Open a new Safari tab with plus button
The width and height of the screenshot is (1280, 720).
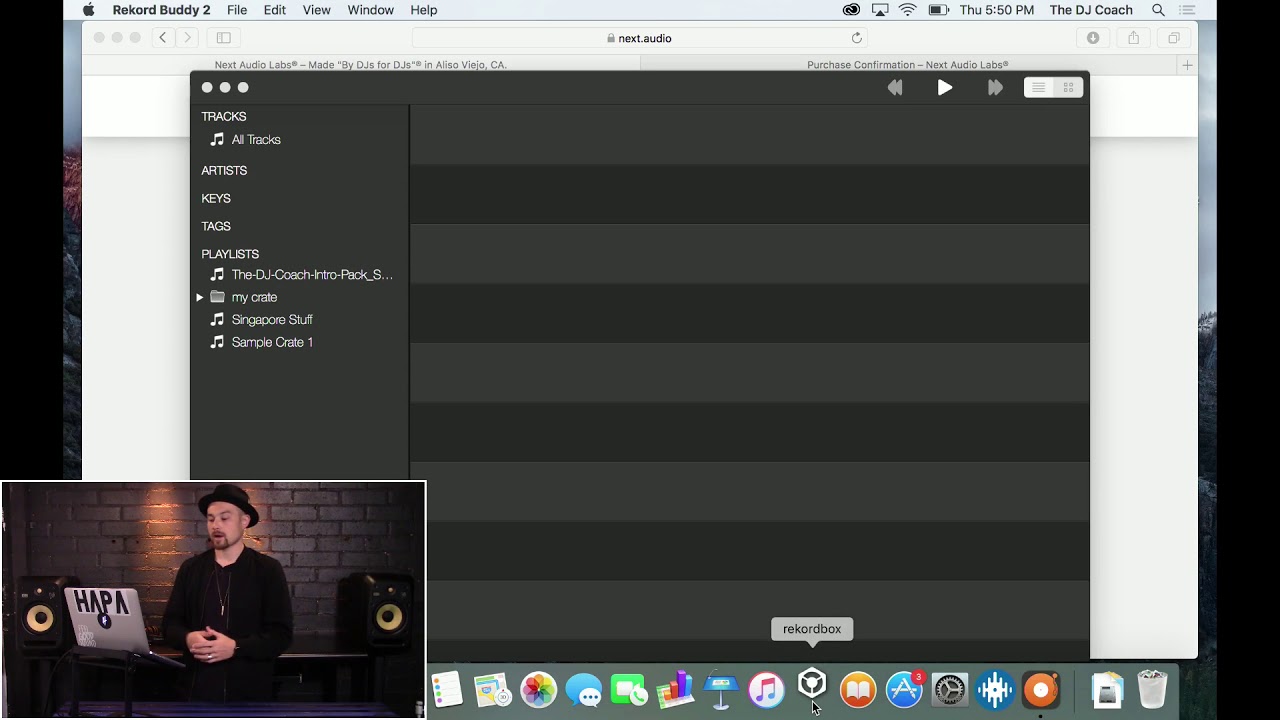(x=1187, y=65)
